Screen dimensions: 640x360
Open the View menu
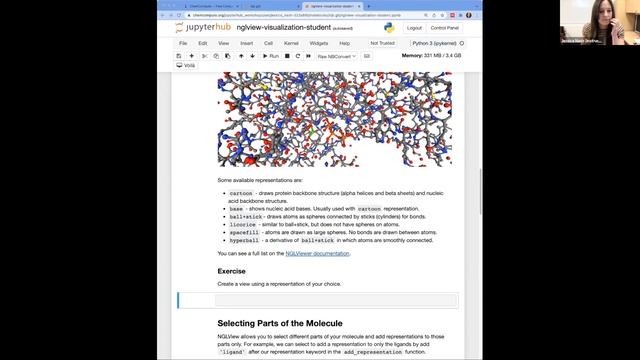click(224, 43)
